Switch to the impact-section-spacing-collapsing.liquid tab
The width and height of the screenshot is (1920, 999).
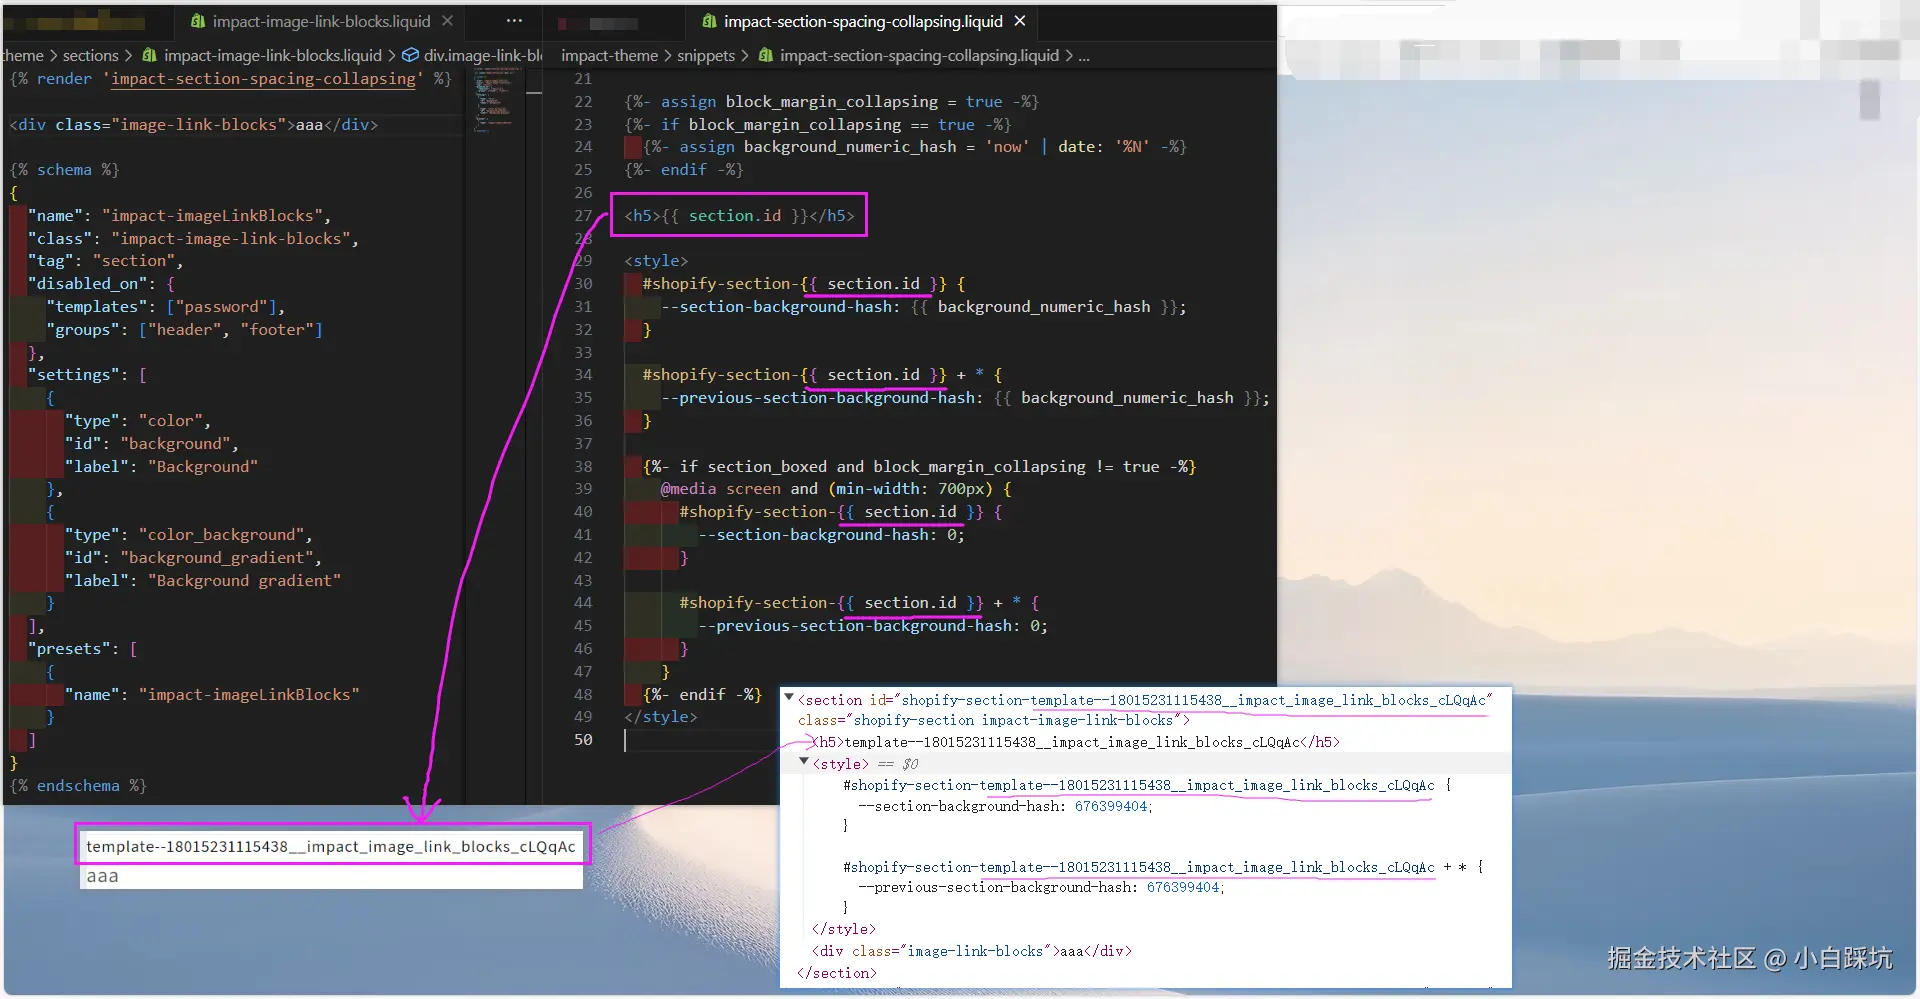tap(862, 21)
